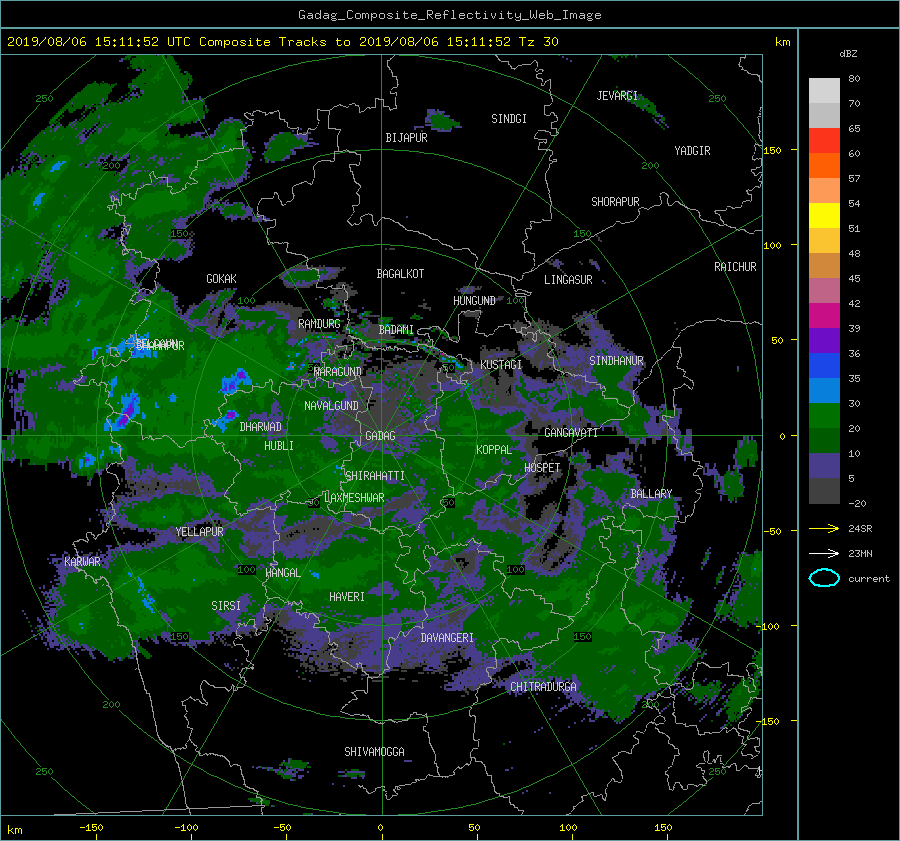Select the SINDHANUR city label
The image size is (900, 841).
coord(616,361)
